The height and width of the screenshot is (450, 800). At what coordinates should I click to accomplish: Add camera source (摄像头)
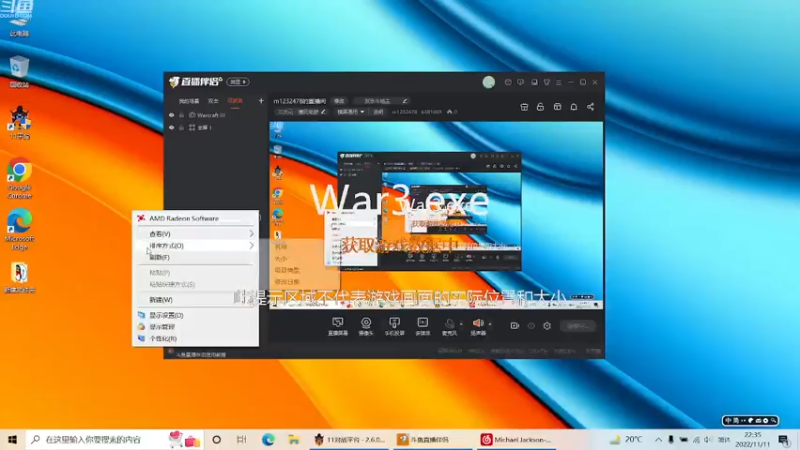(366, 327)
